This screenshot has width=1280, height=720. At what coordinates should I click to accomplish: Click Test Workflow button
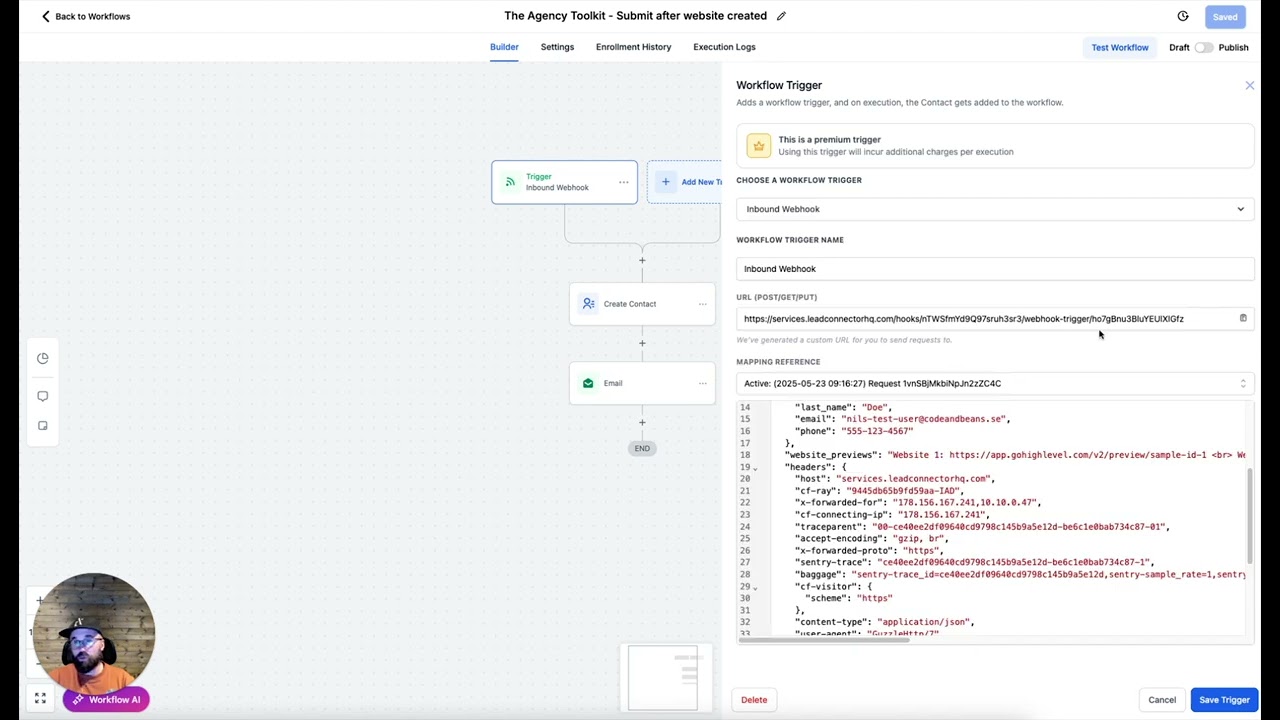click(x=1120, y=47)
